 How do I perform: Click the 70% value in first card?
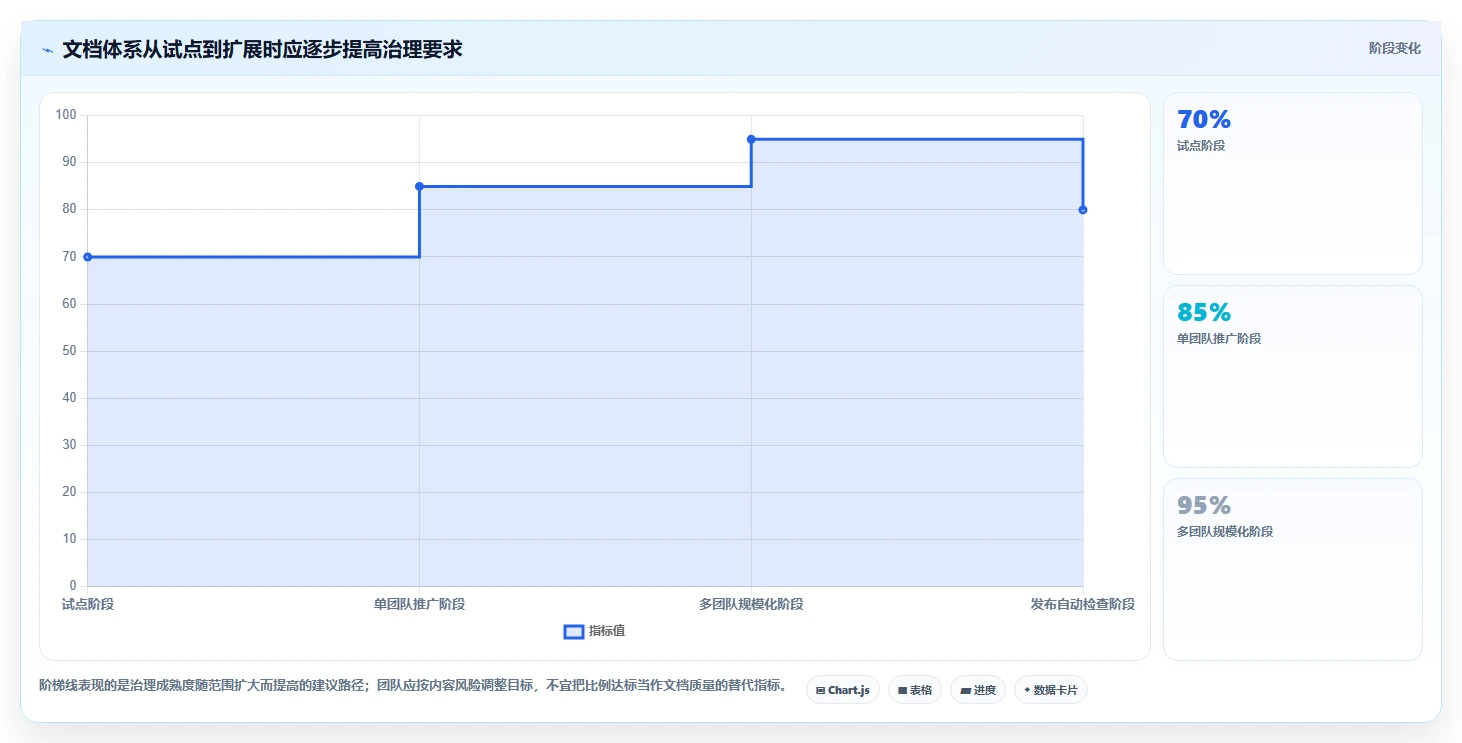1204,120
